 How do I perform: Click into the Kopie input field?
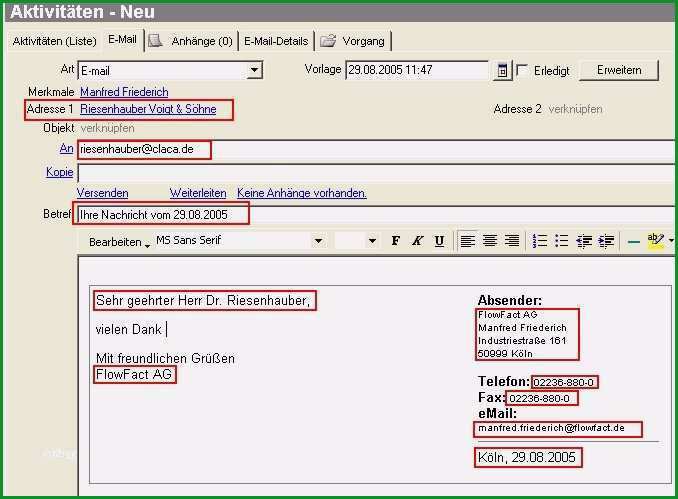pyautogui.click(x=376, y=173)
